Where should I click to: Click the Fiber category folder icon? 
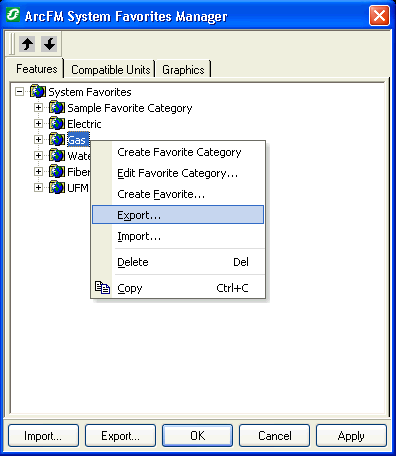(x=57, y=172)
